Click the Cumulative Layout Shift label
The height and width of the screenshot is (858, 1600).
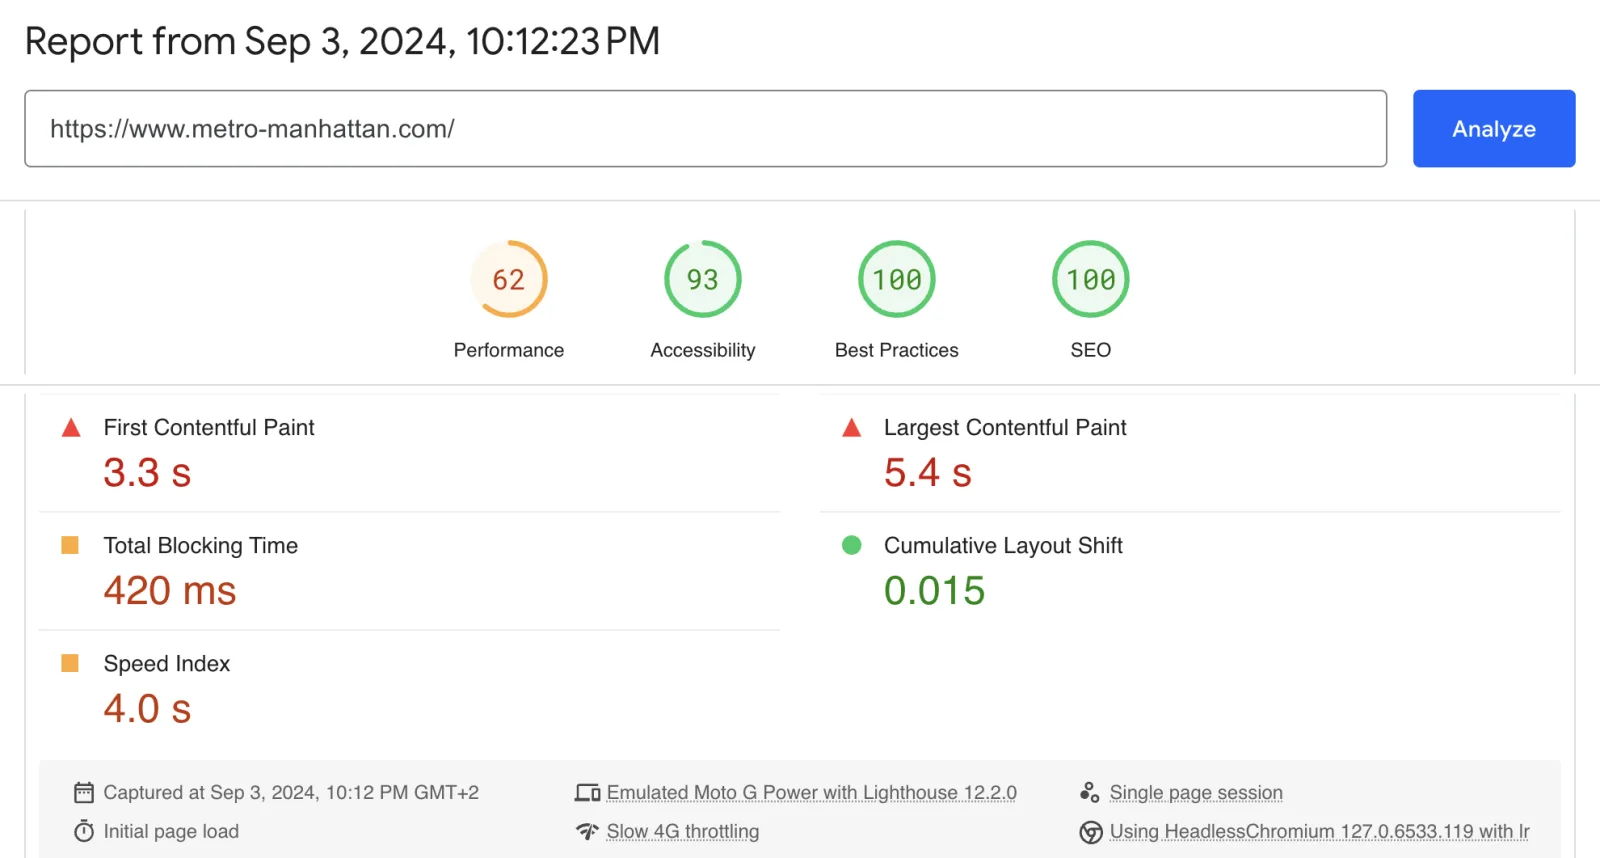coord(1003,546)
